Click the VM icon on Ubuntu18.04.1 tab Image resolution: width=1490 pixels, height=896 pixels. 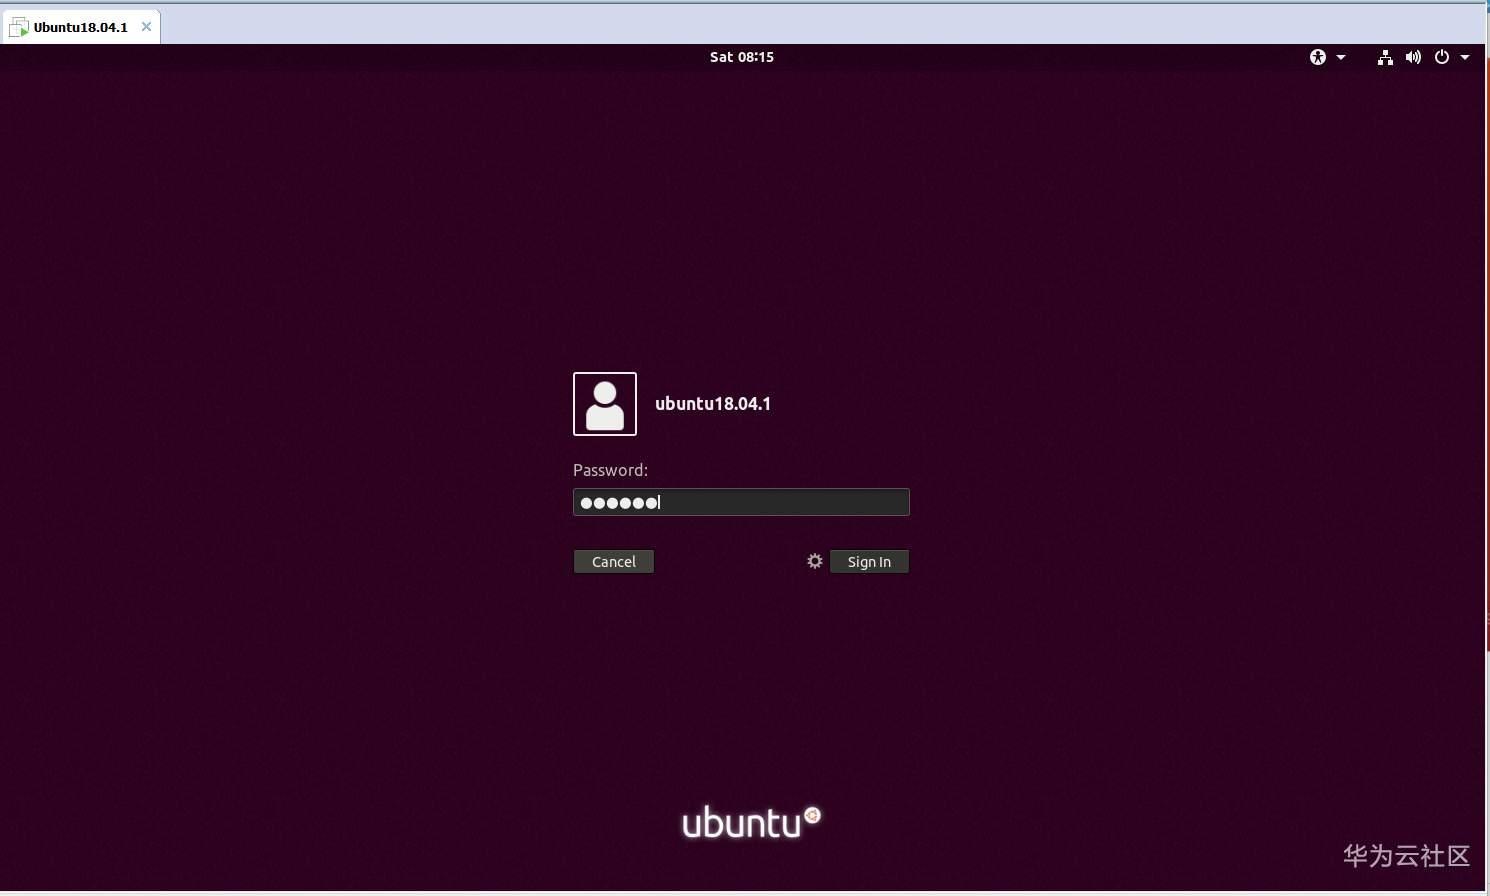(19, 28)
